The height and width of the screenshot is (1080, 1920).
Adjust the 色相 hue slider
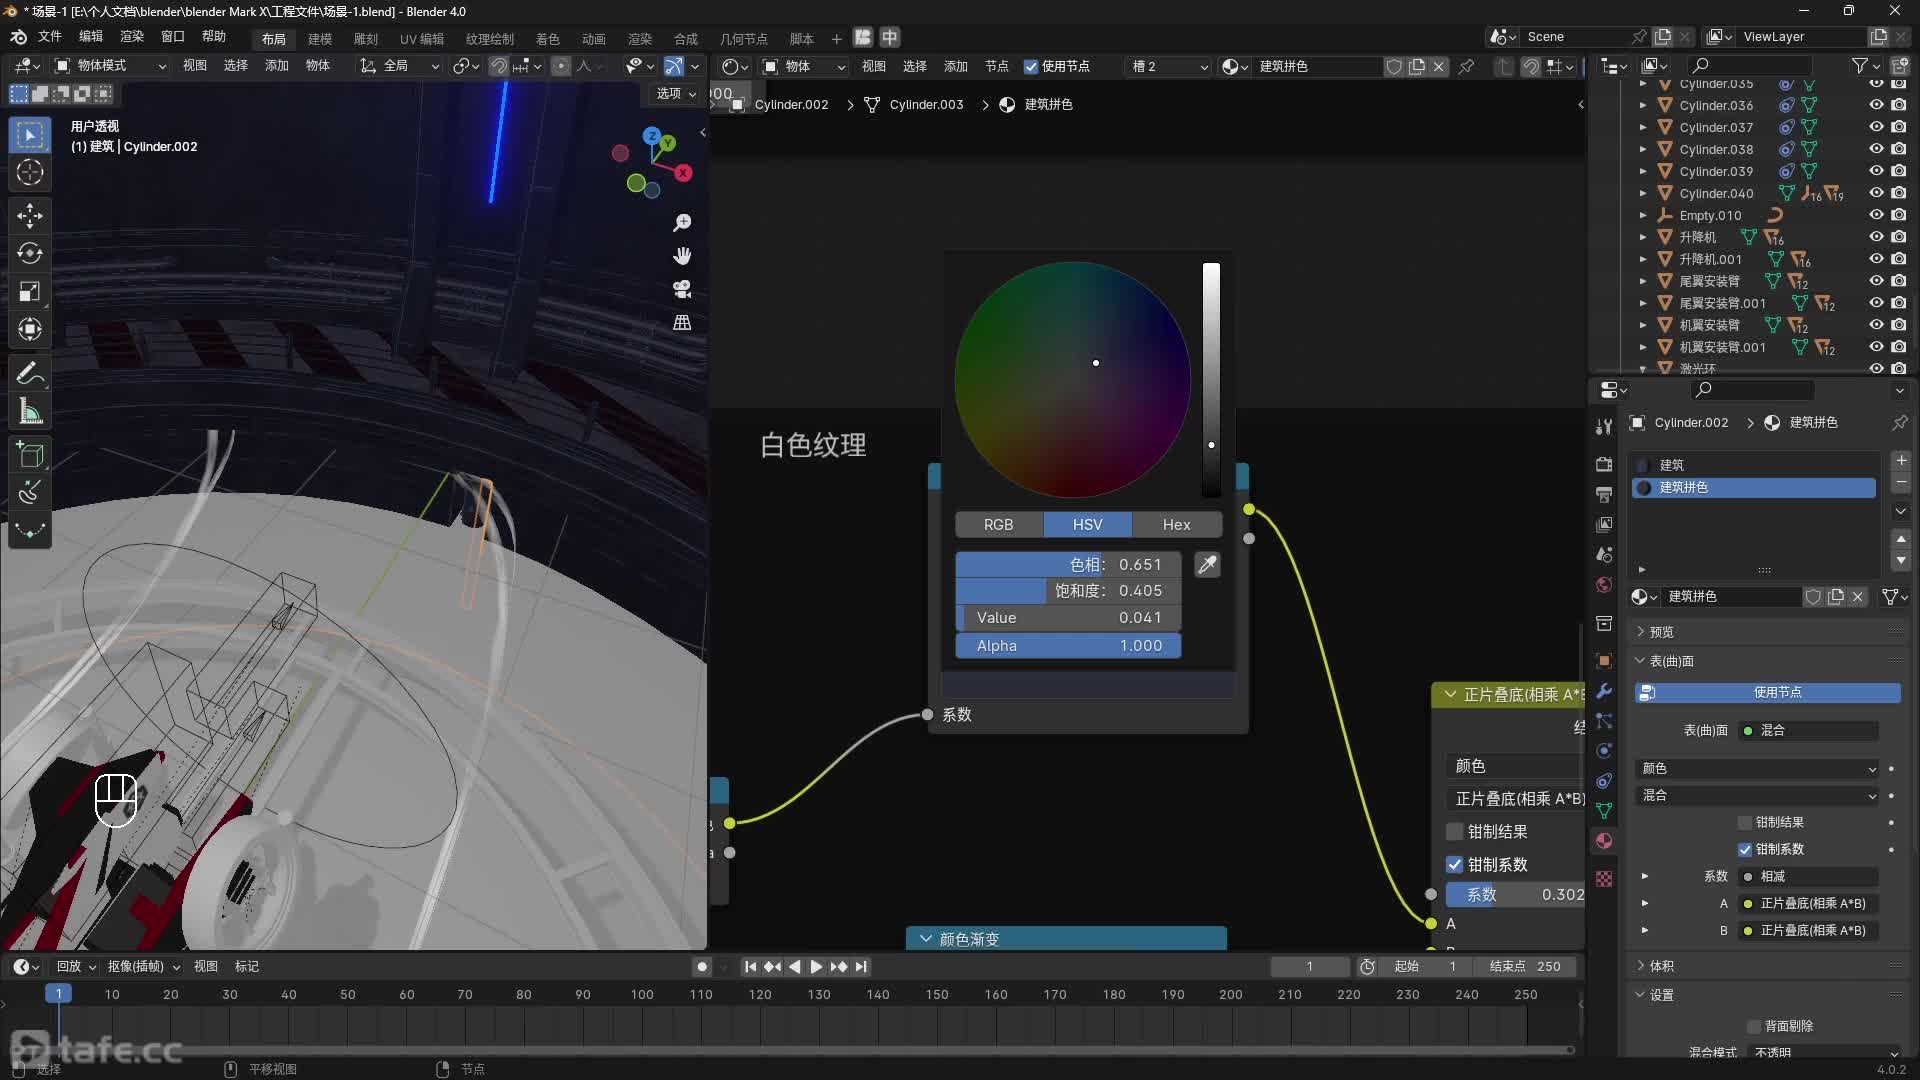coord(1068,565)
